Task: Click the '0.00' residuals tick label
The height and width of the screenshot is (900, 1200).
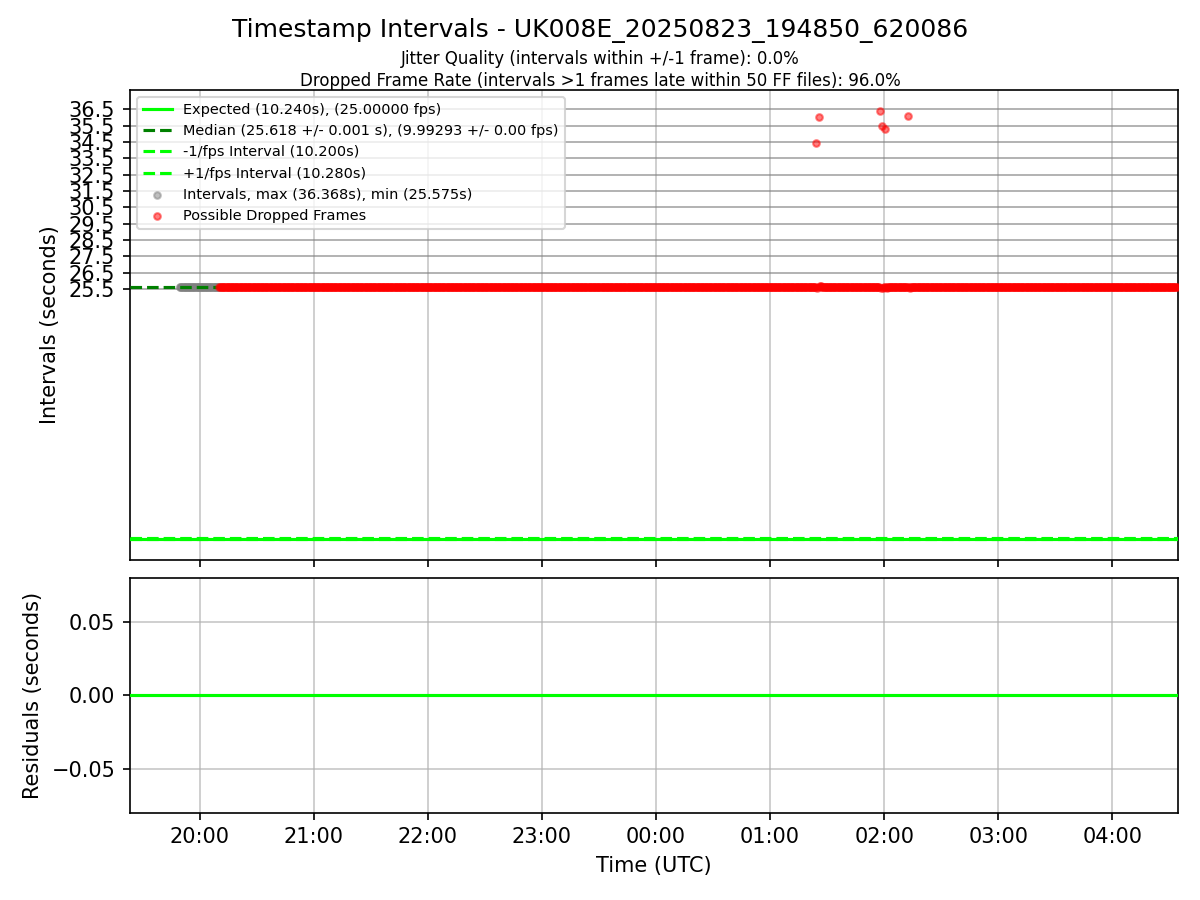Action: click(x=92, y=695)
